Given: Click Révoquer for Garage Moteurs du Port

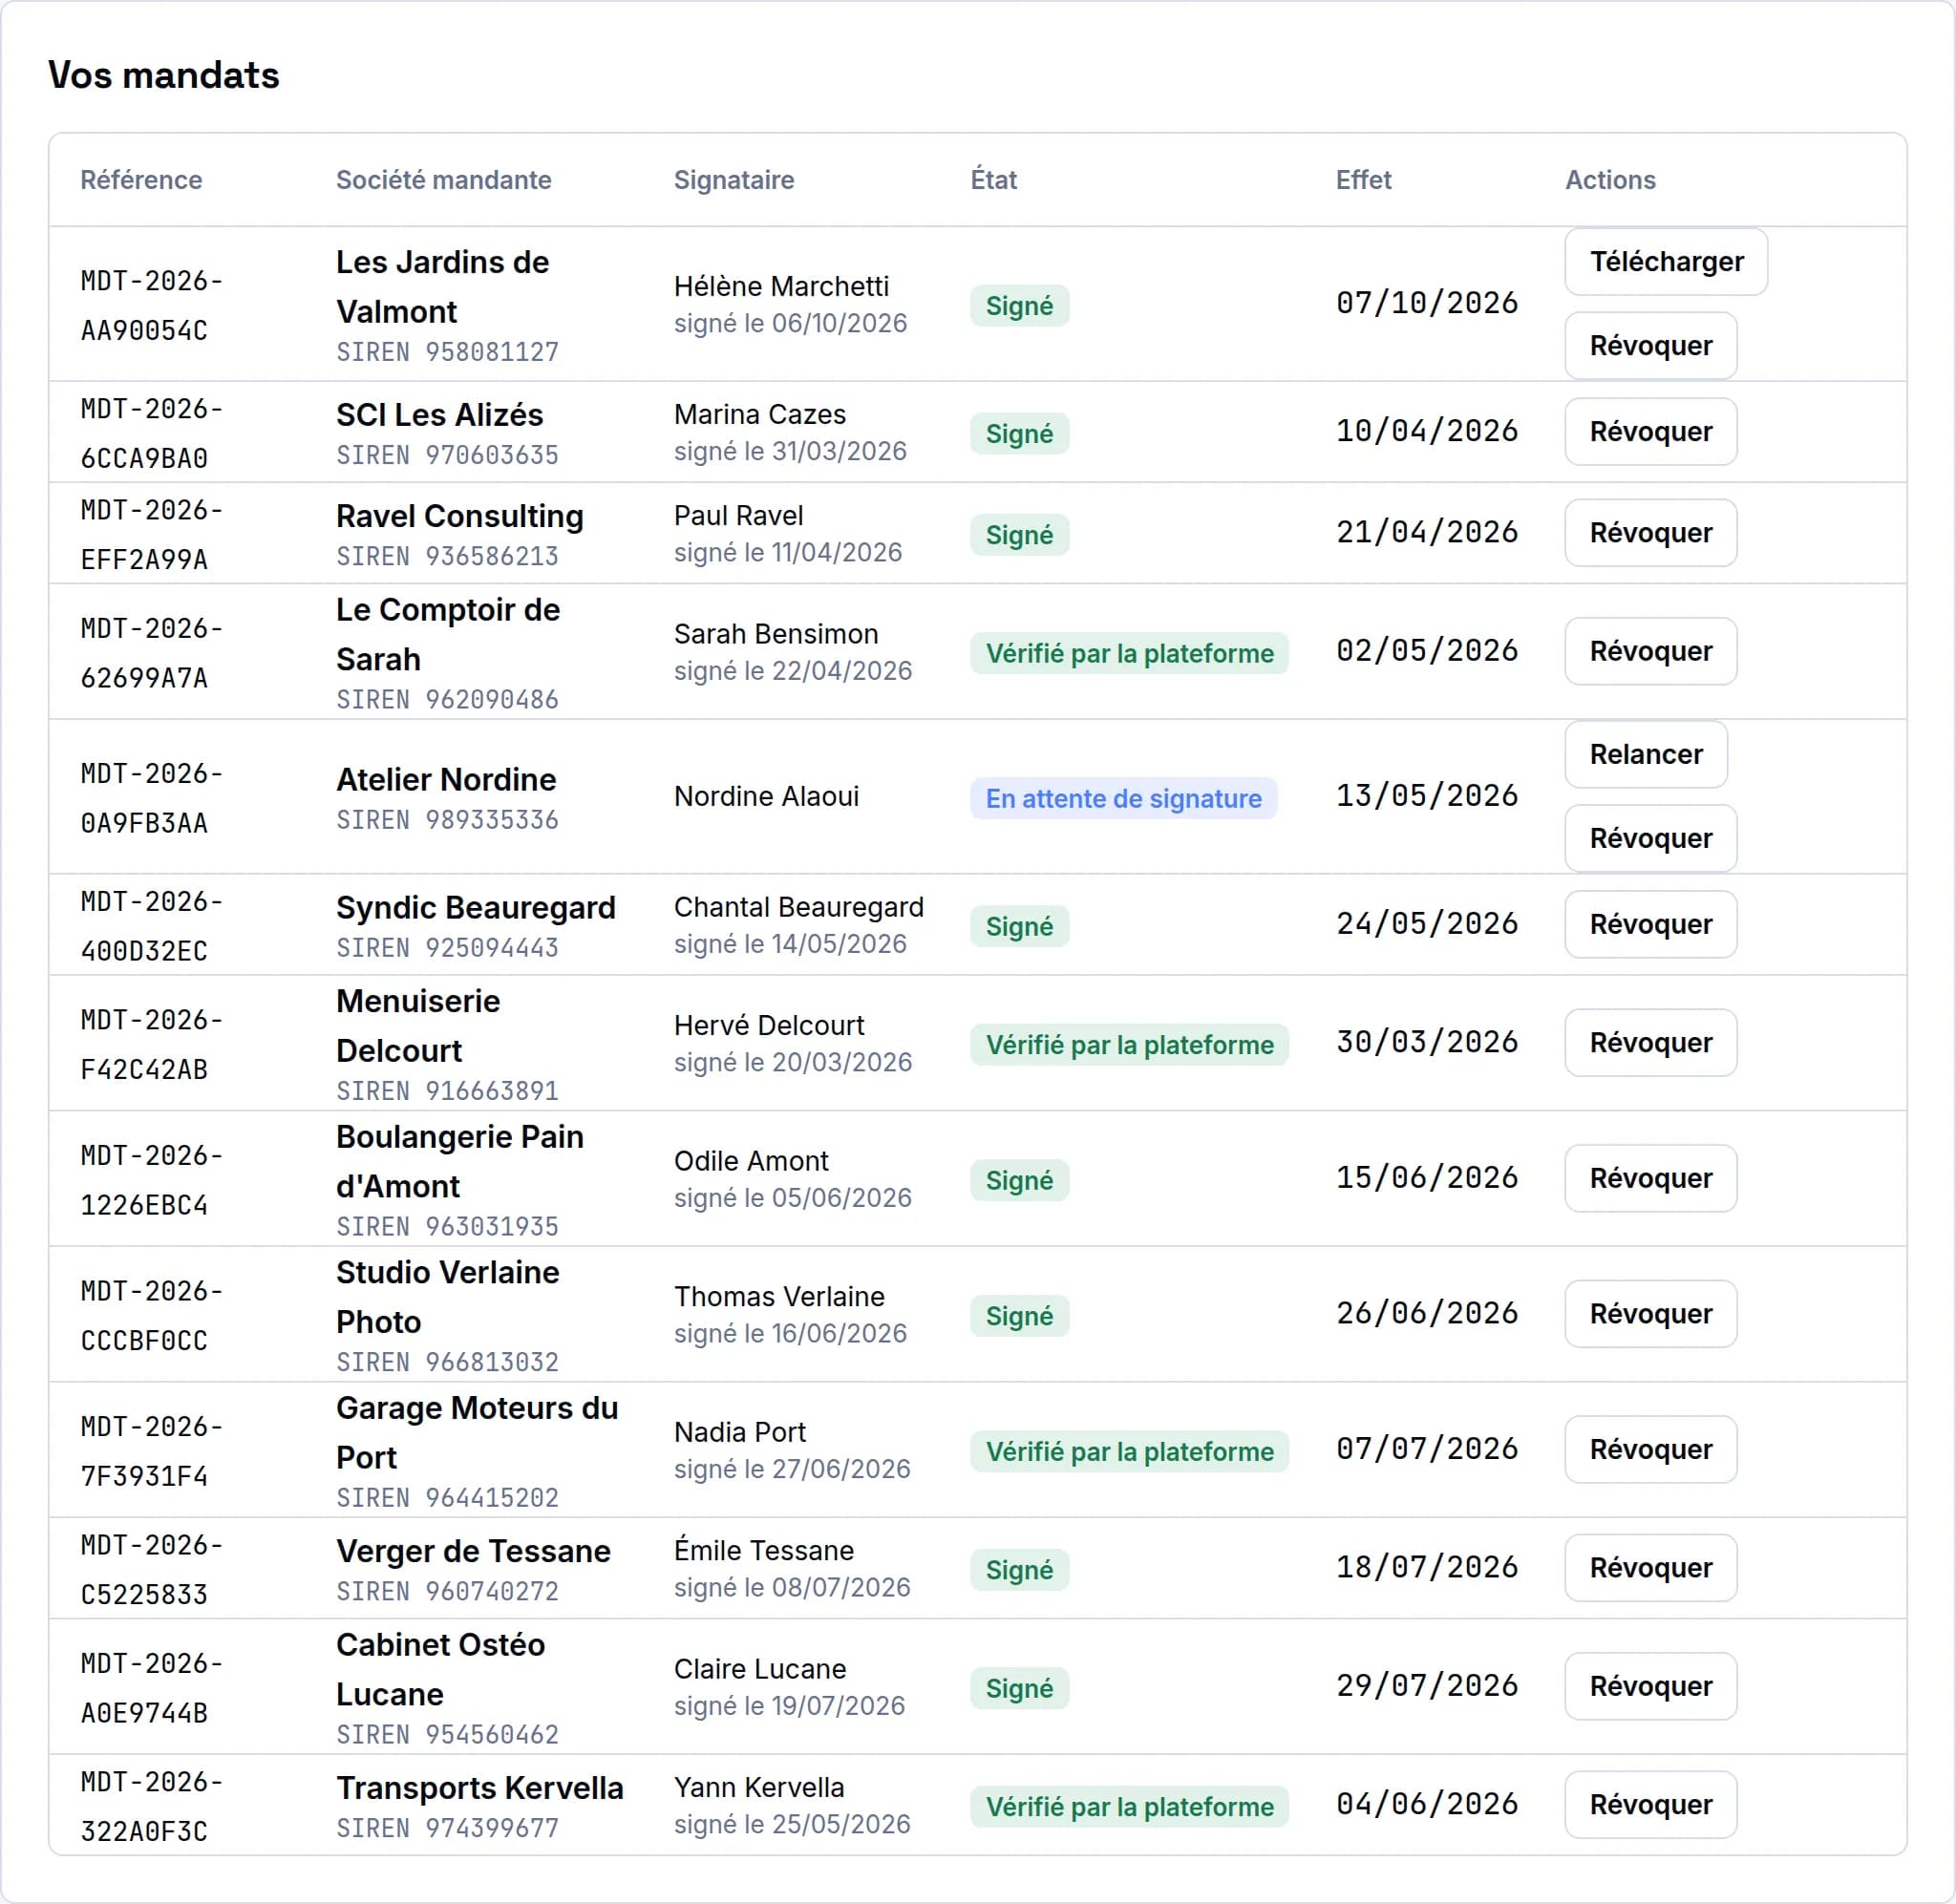Looking at the screenshot, I should pyautogui.click(x=1651, y=1450).
